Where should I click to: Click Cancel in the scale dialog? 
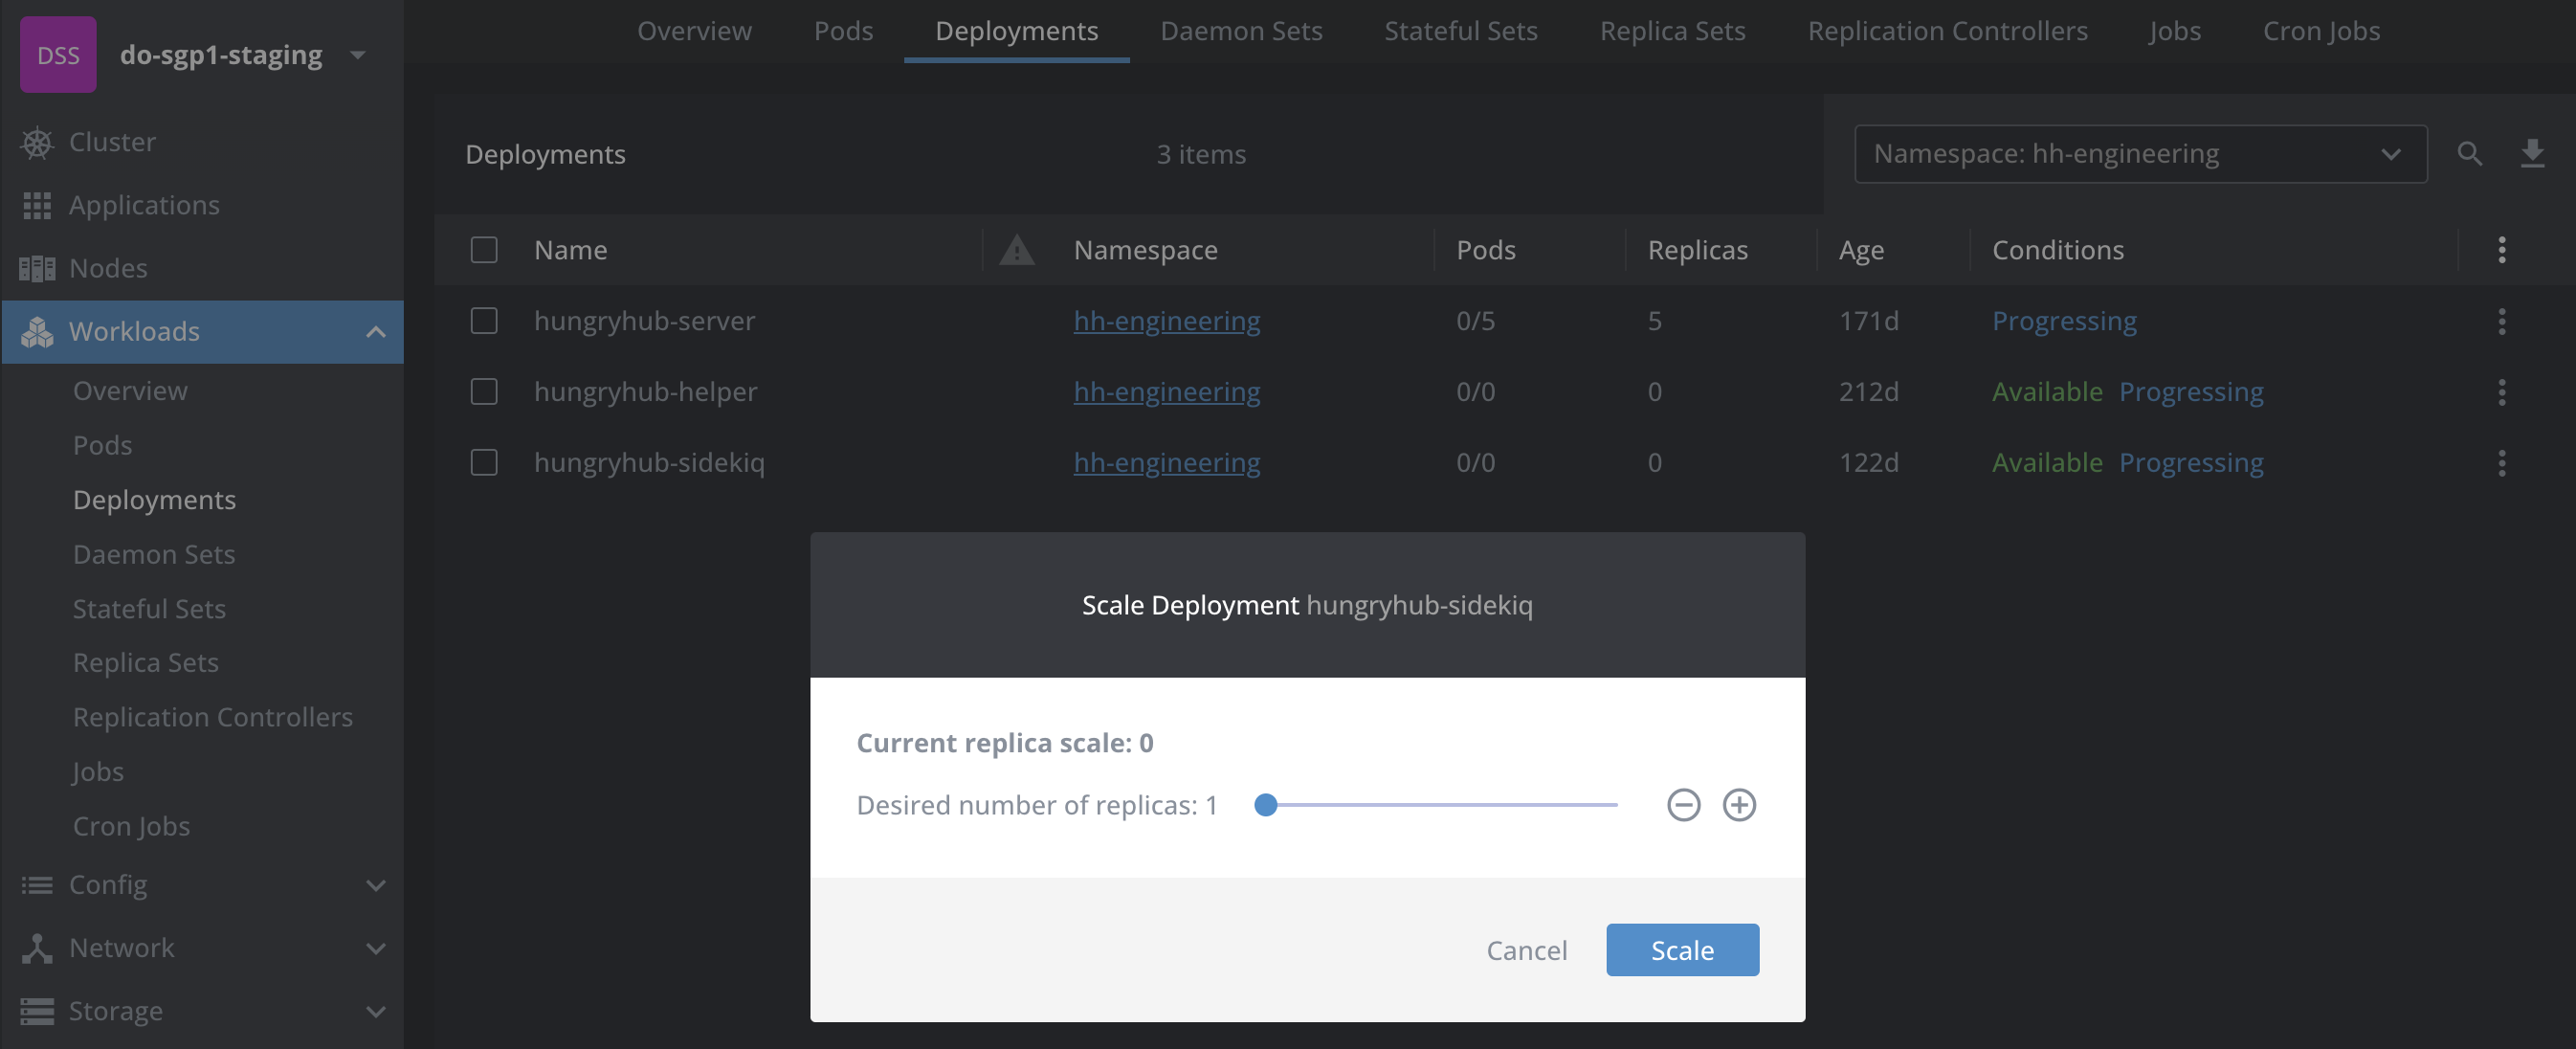[1526, 950]
